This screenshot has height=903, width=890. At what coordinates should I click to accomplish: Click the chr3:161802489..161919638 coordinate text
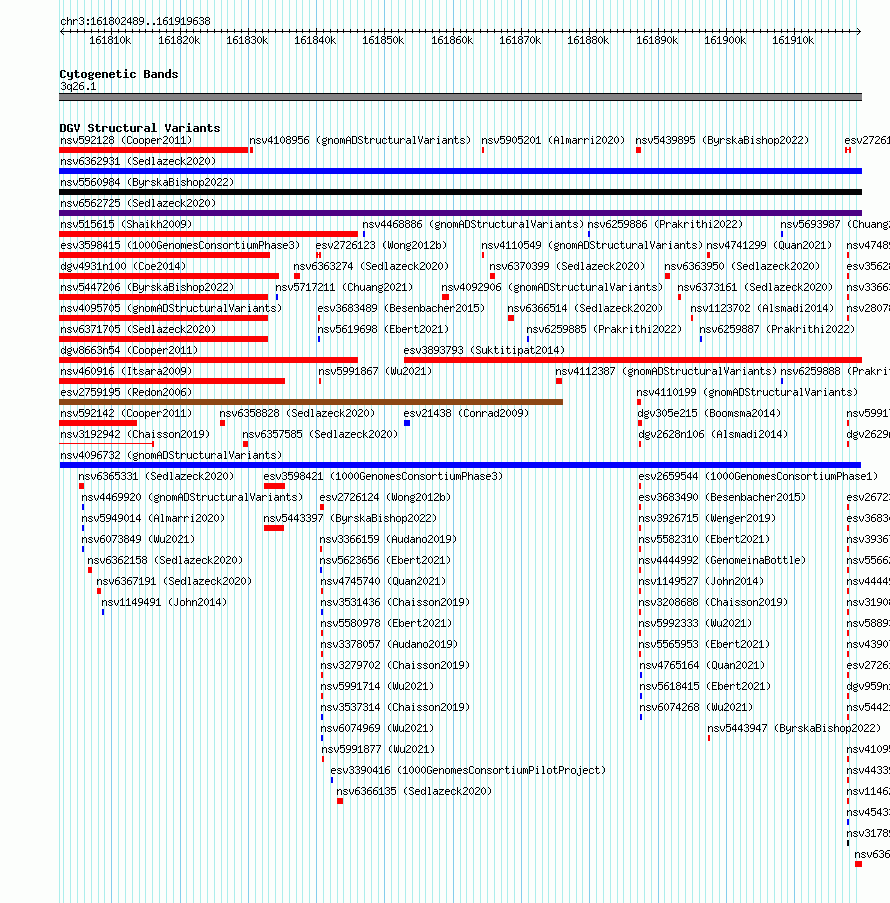pyautogui.click(x=135, y=21)
